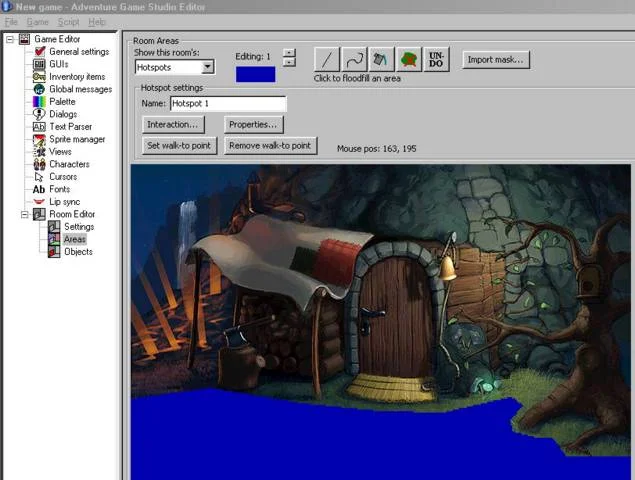635x480 pixels.
Task: Click the Fonts Ab icon
Action: point(39,189)
